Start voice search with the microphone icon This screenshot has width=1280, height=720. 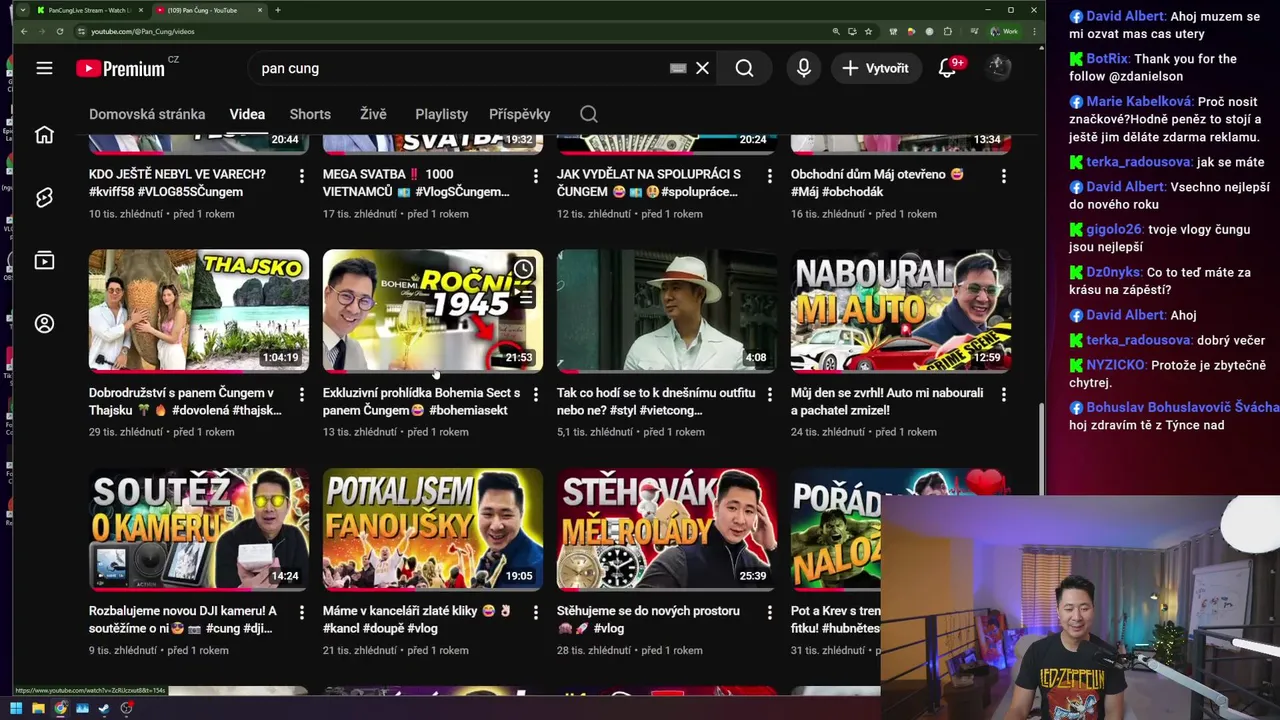tap(803, 68)
